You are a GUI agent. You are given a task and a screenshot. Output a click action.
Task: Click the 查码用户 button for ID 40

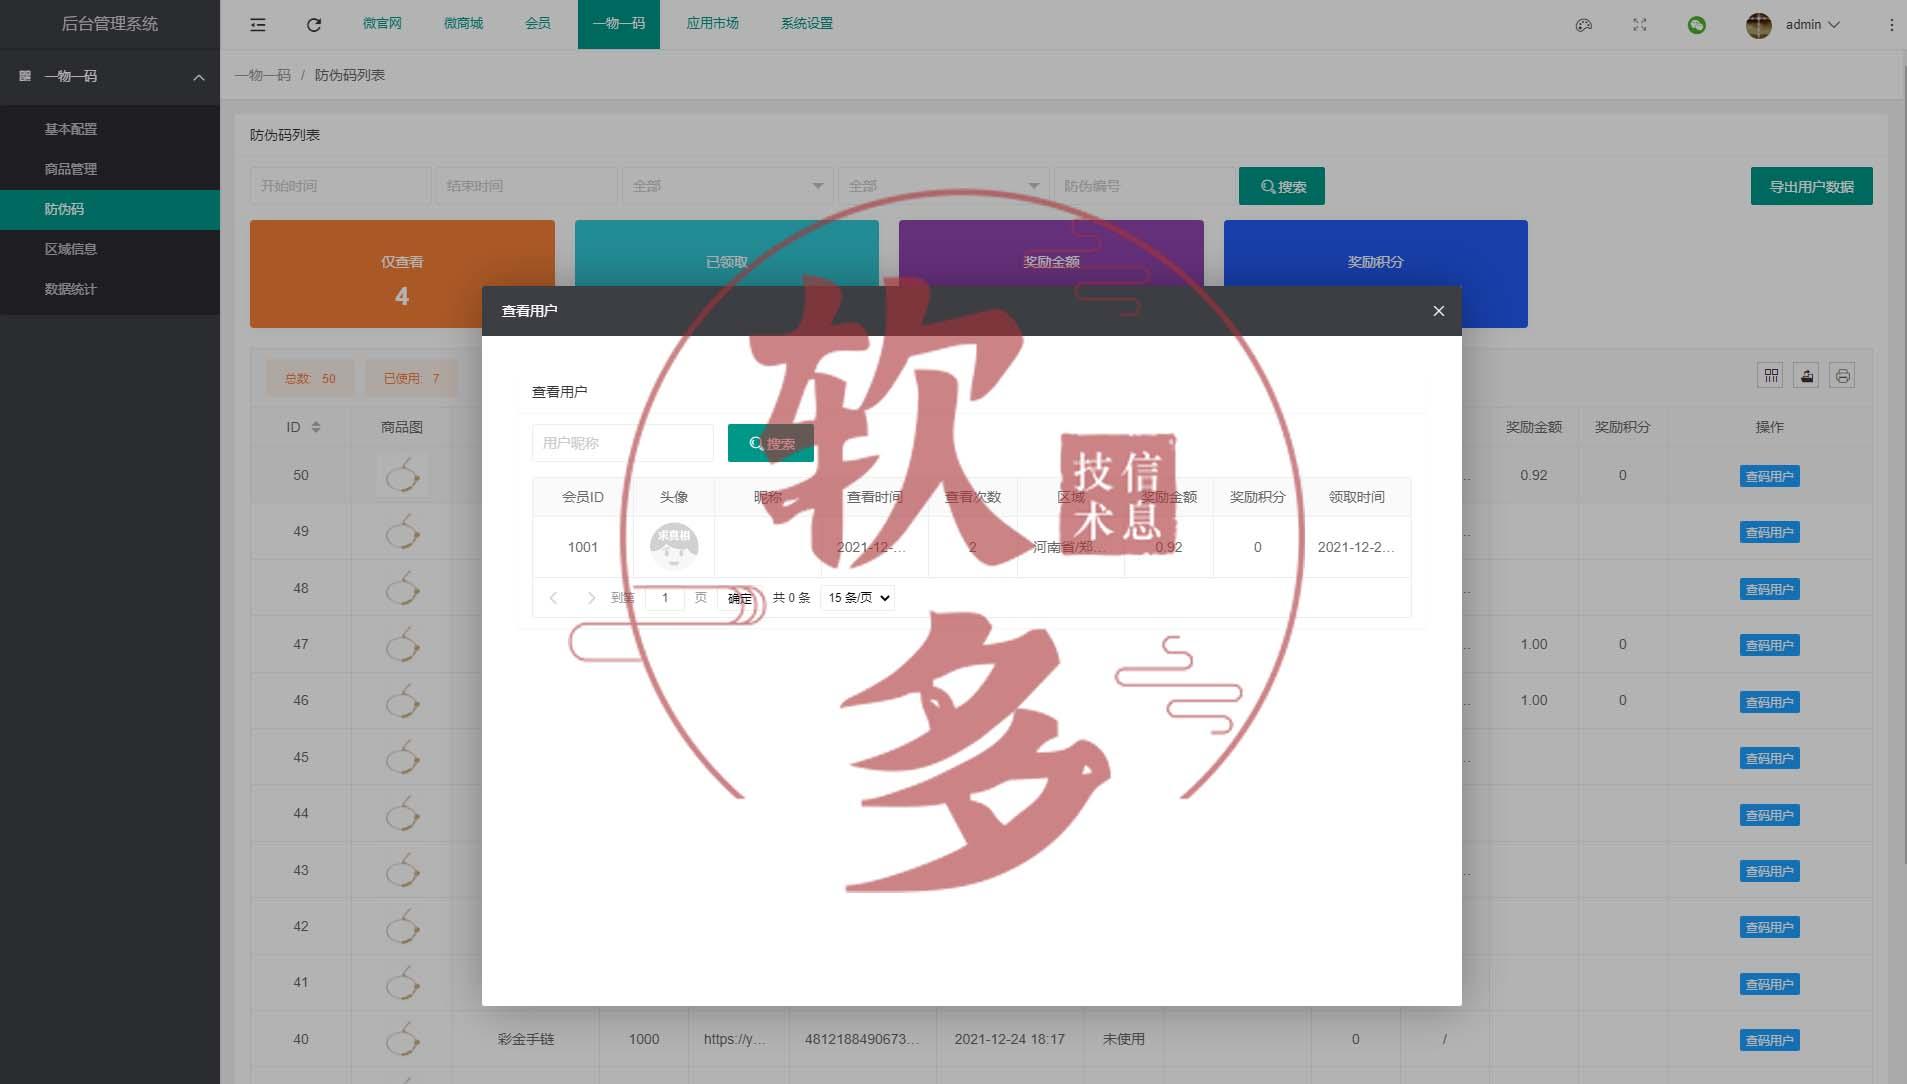(x=1770, y=1039)
